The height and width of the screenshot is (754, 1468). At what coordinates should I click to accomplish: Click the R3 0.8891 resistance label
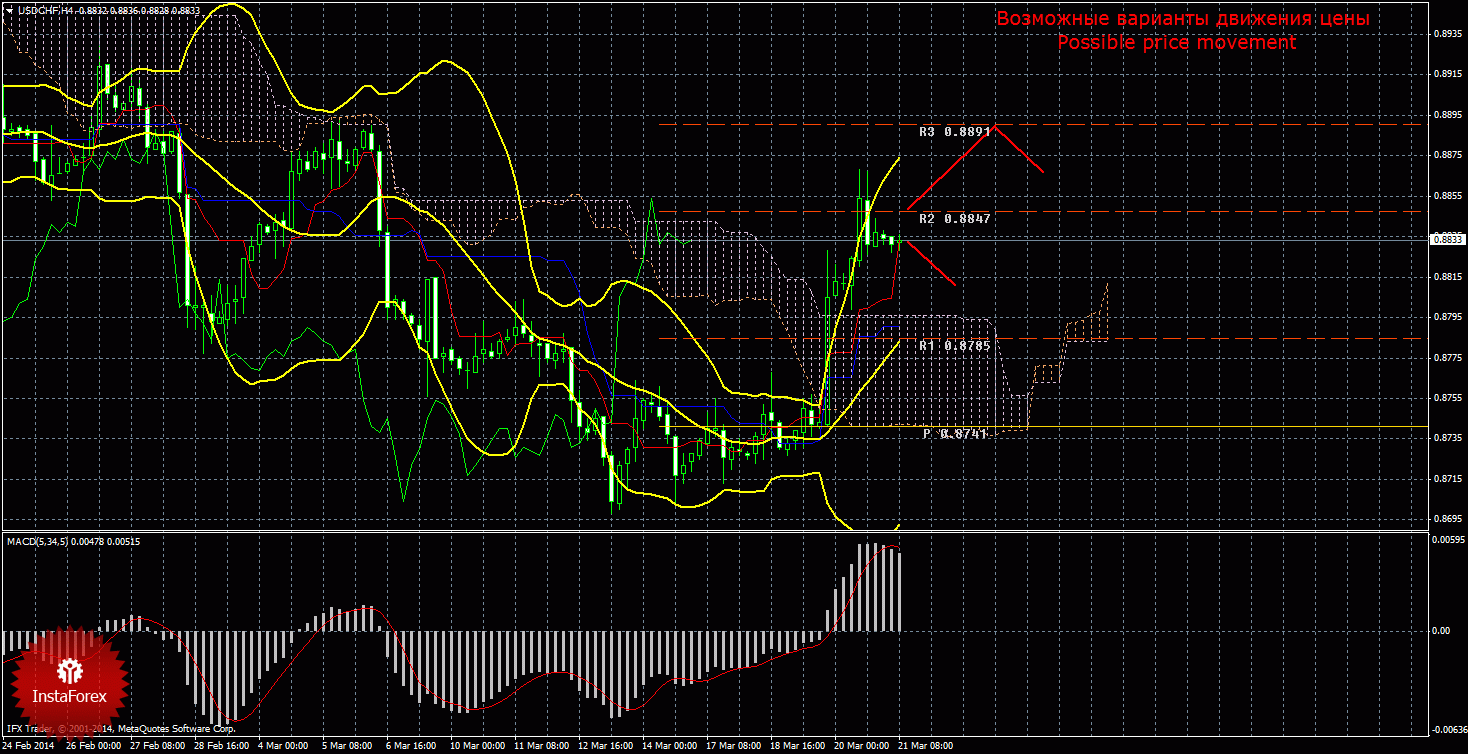(955, 131)
